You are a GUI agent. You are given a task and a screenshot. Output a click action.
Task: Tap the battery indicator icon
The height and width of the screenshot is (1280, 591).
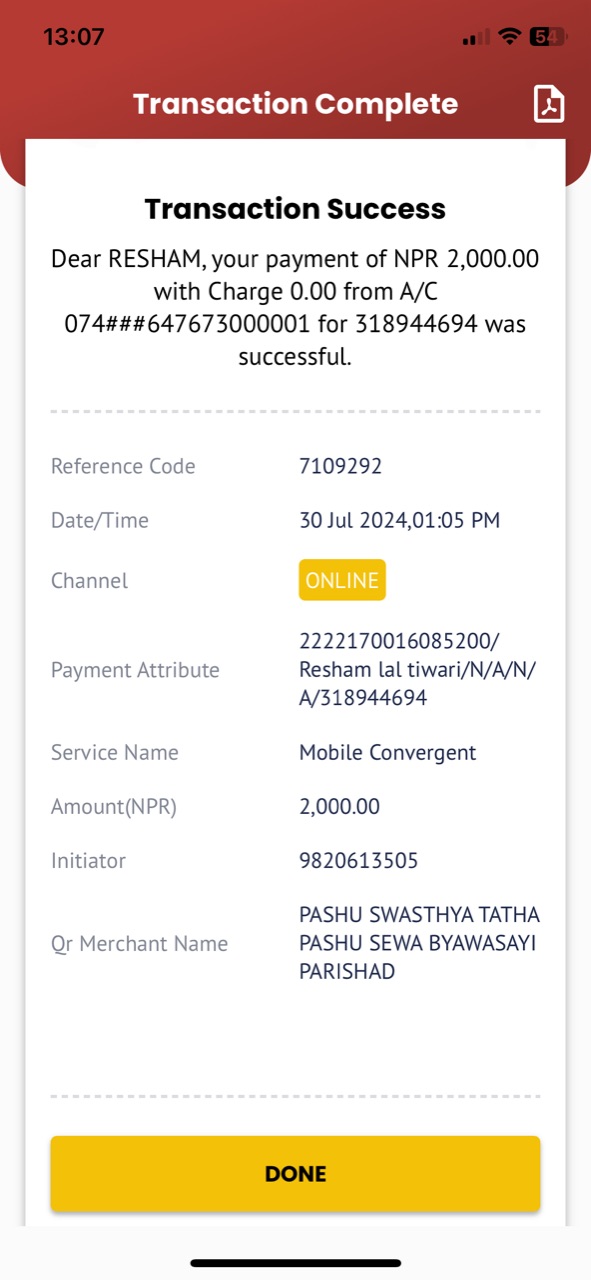(x=548, y=37)
